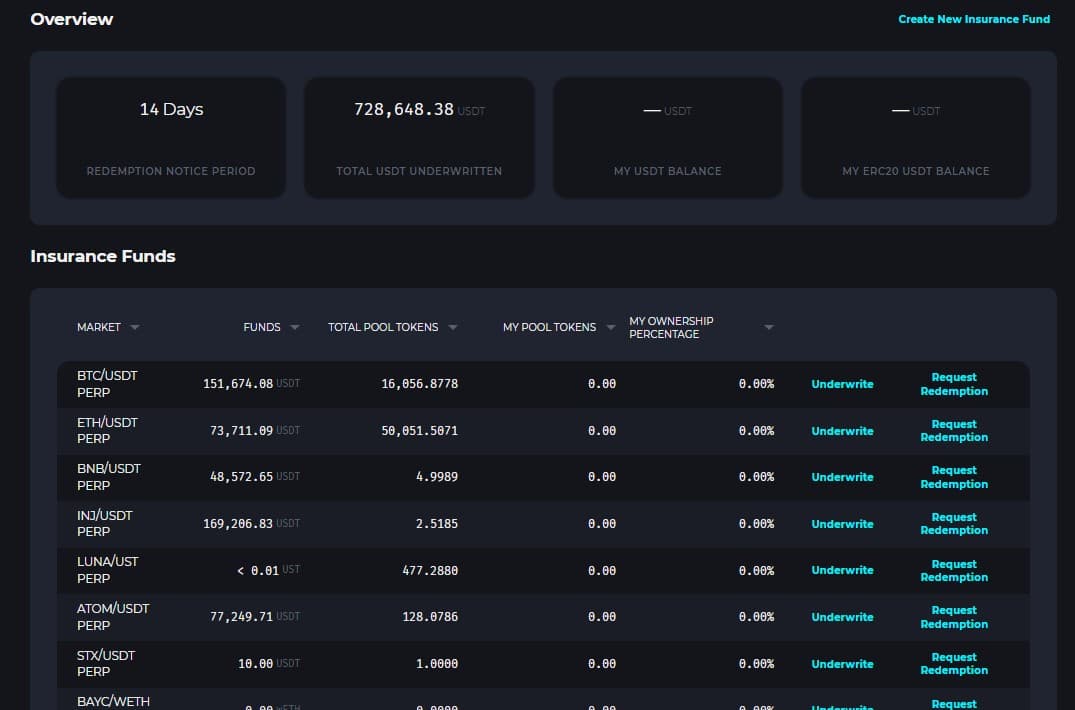
Task: Underwrite the BNB/USDT PERP fund
Action: coord(842,477)
